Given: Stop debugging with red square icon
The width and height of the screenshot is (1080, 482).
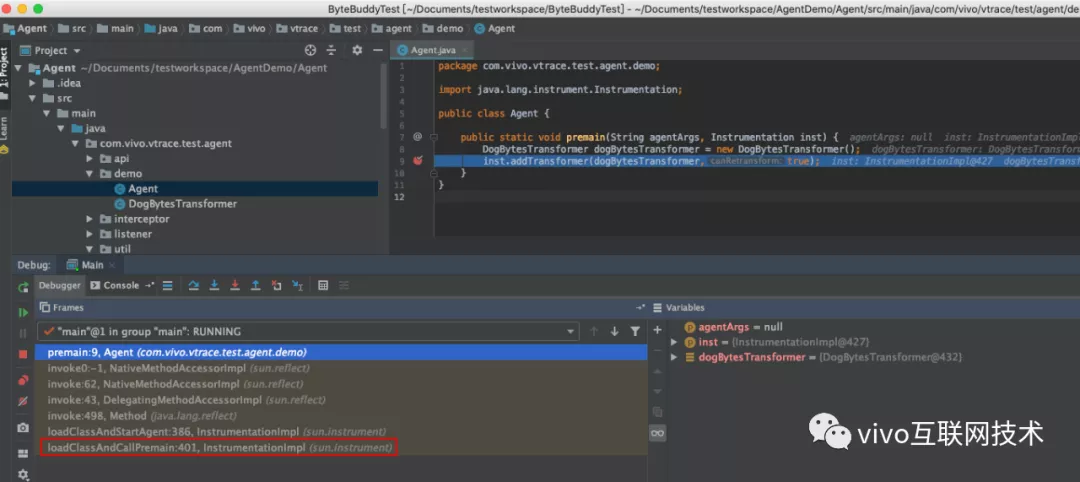Looking at the screenshot, I should [23, 354].
